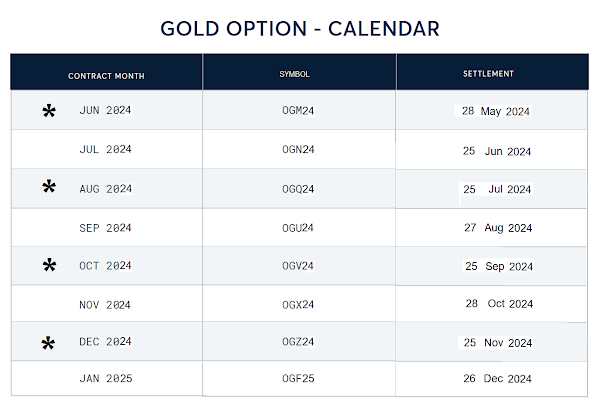This screenshot has height=406, width=600.
Task: Select the asterisk marker for OCT 2024
Action: point(49,265)
